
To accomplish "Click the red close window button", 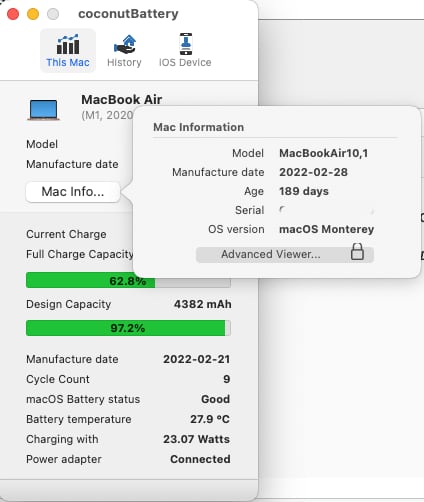I will pyautogui.click(x=13, y=14).
